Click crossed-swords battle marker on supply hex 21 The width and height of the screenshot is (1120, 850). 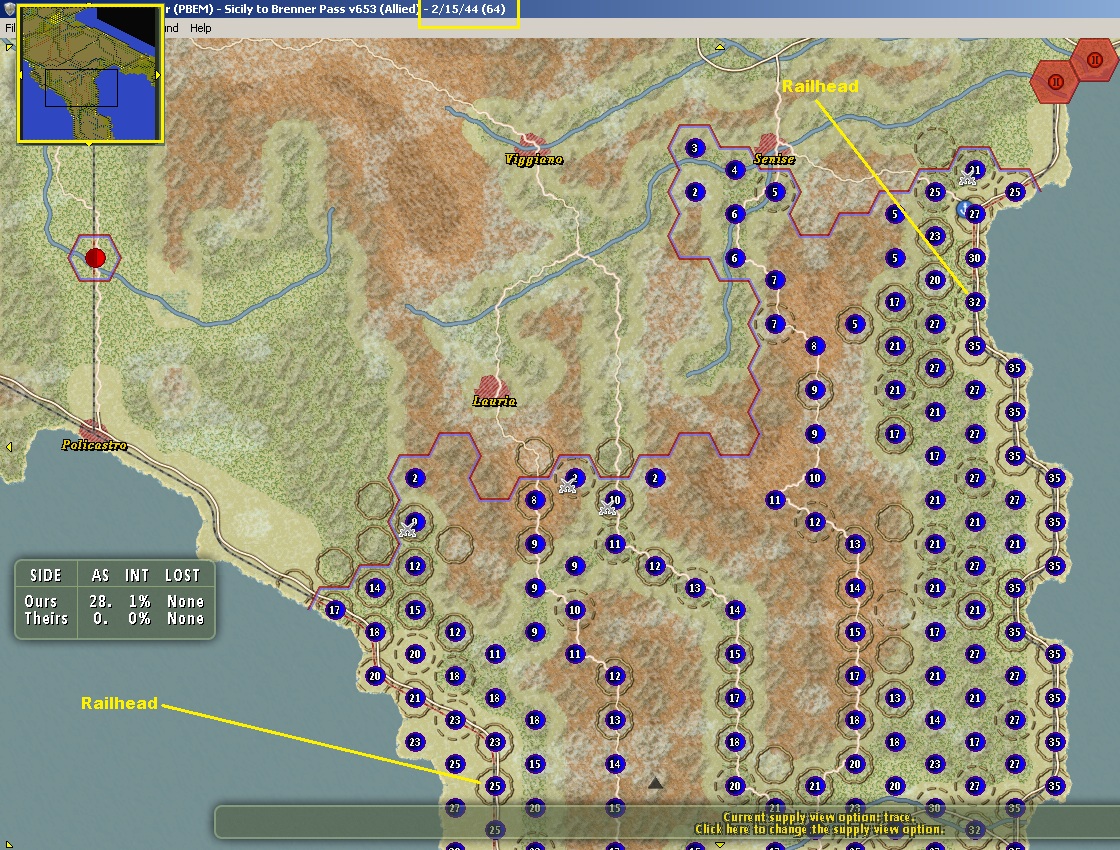pyautogui.click(x=967, y=179)
